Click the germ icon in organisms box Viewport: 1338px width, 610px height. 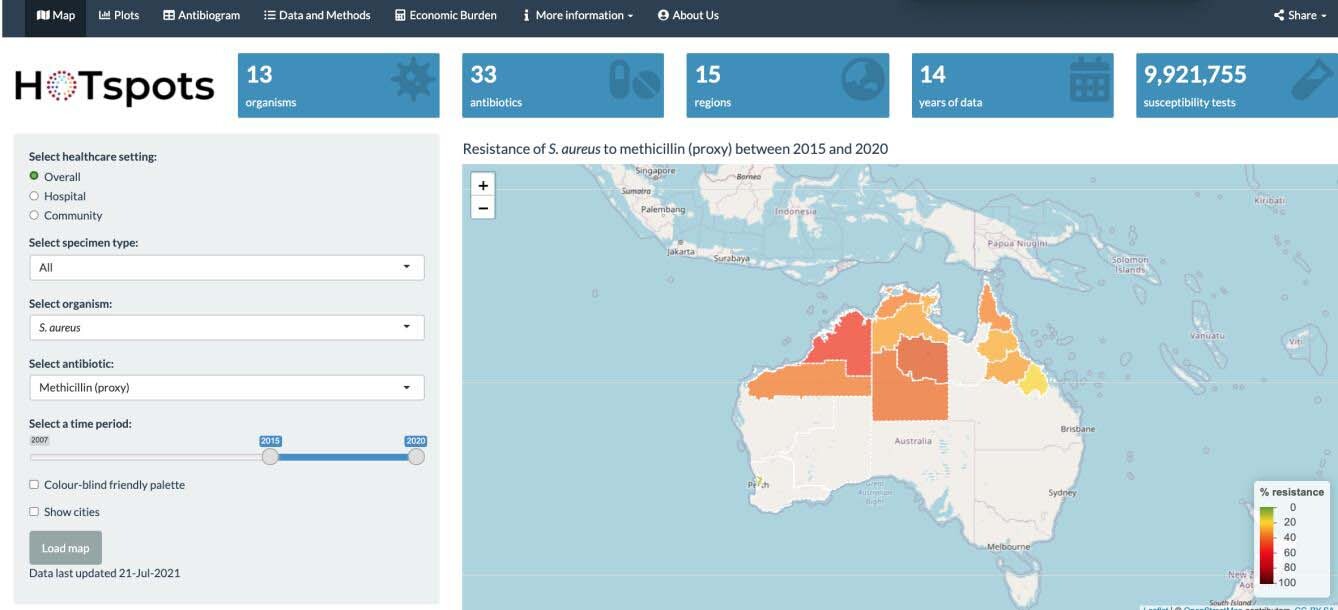(412, 82)
